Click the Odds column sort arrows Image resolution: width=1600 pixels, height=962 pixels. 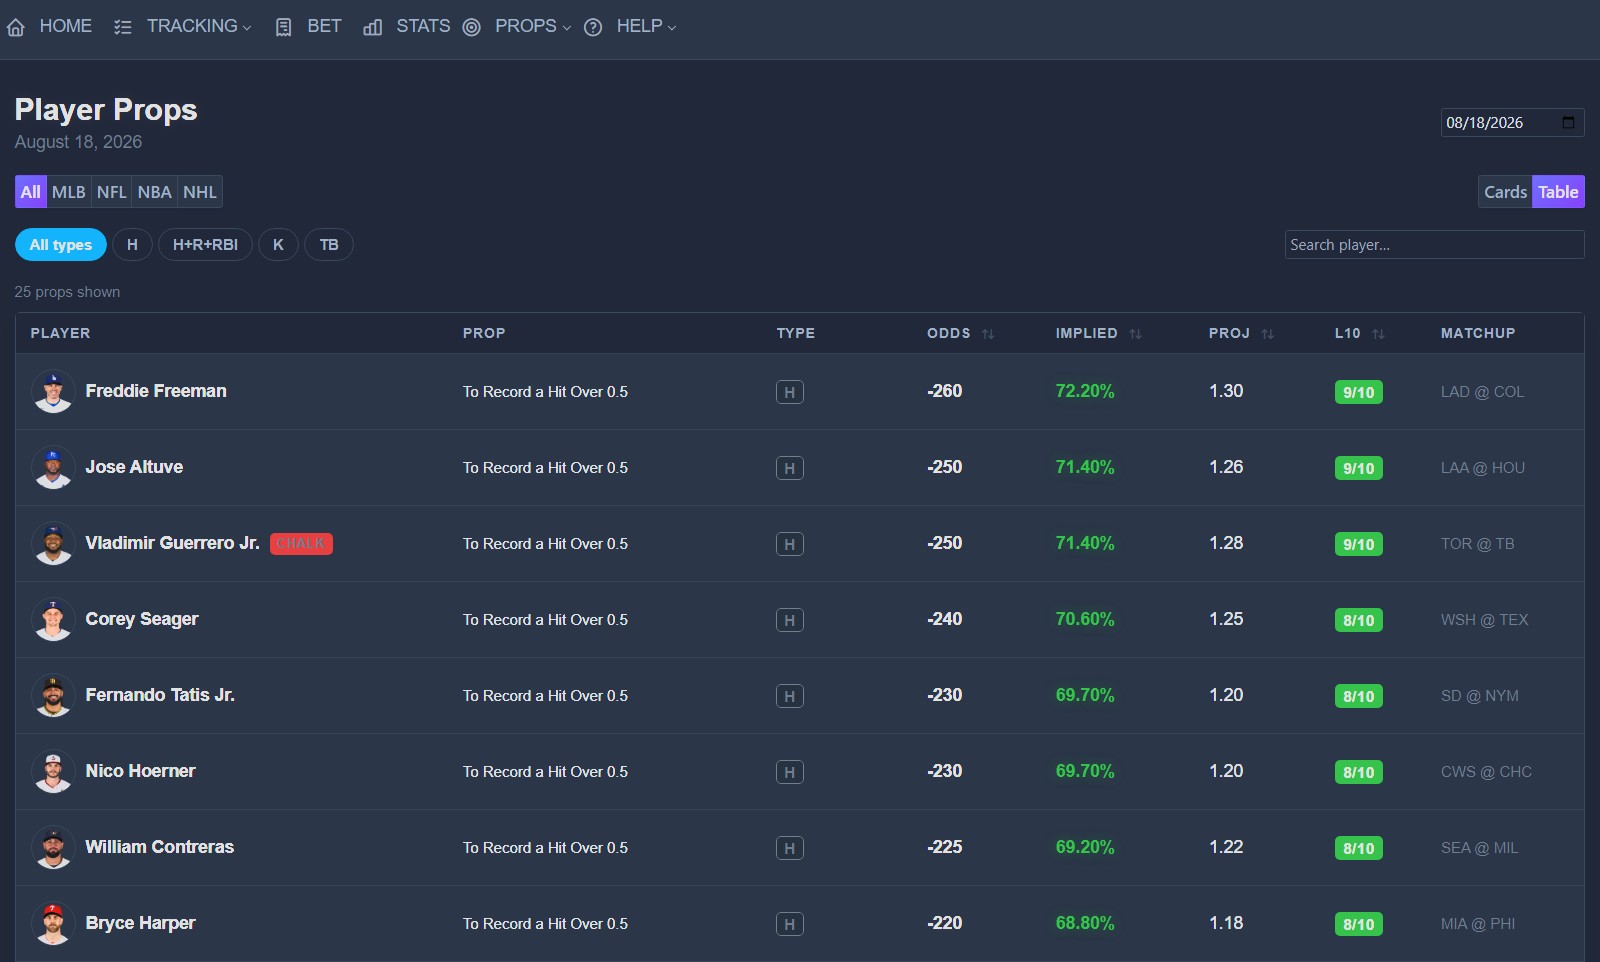988,334
